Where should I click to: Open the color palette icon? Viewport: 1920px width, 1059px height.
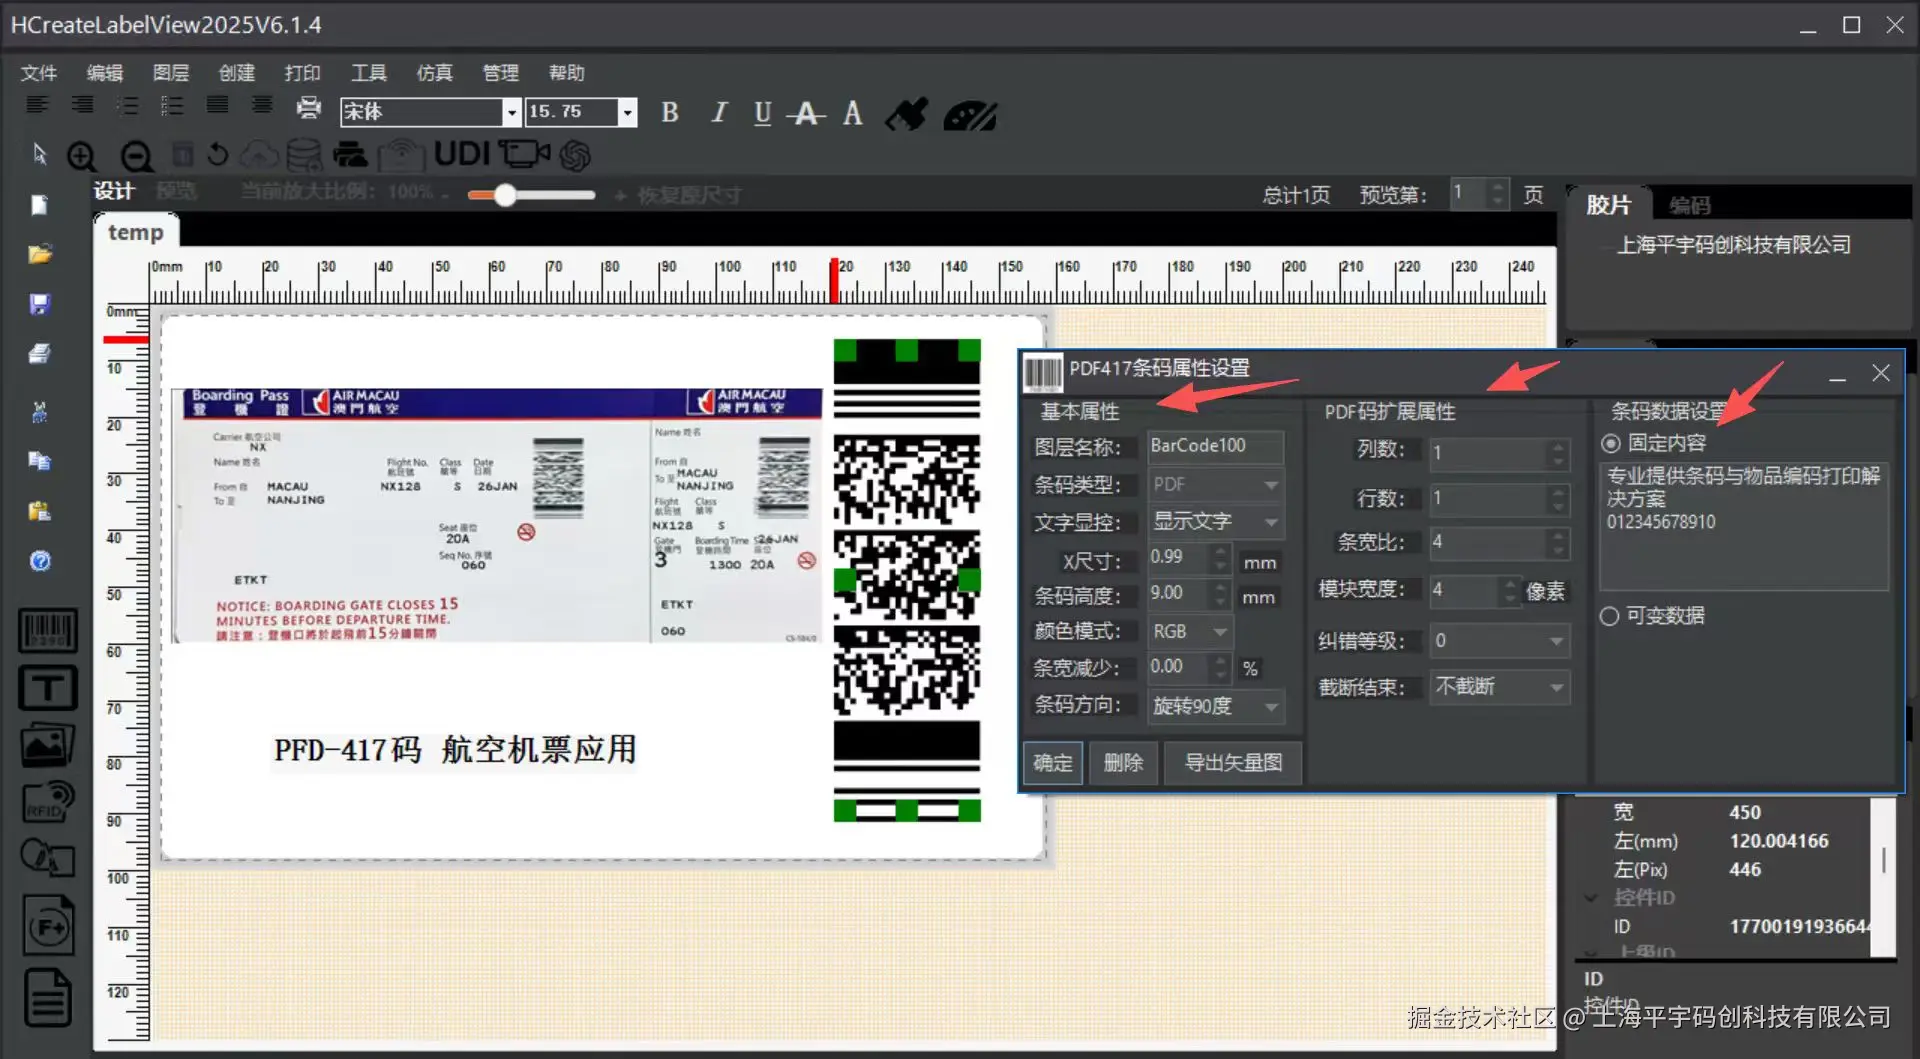[969, 116]
